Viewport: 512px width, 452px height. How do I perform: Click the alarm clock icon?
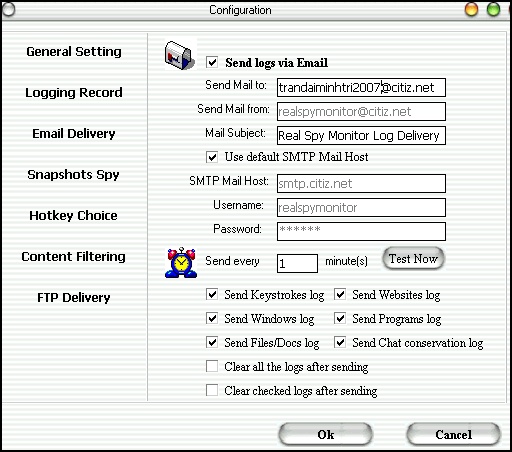point(181,263)
